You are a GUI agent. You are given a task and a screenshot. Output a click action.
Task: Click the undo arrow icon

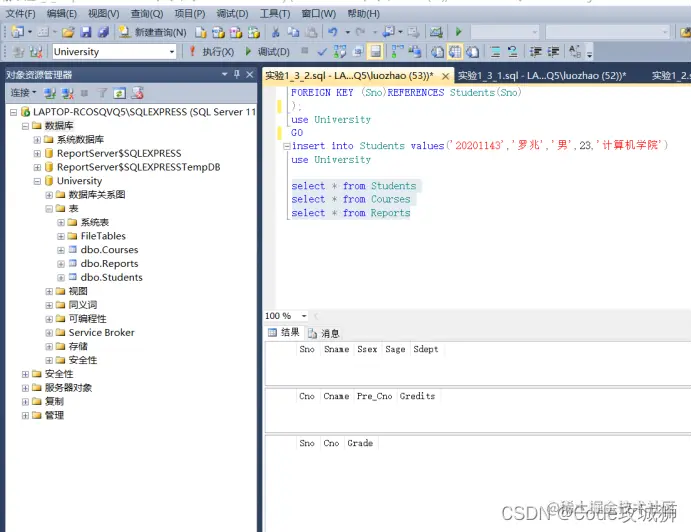coord(333,32)
